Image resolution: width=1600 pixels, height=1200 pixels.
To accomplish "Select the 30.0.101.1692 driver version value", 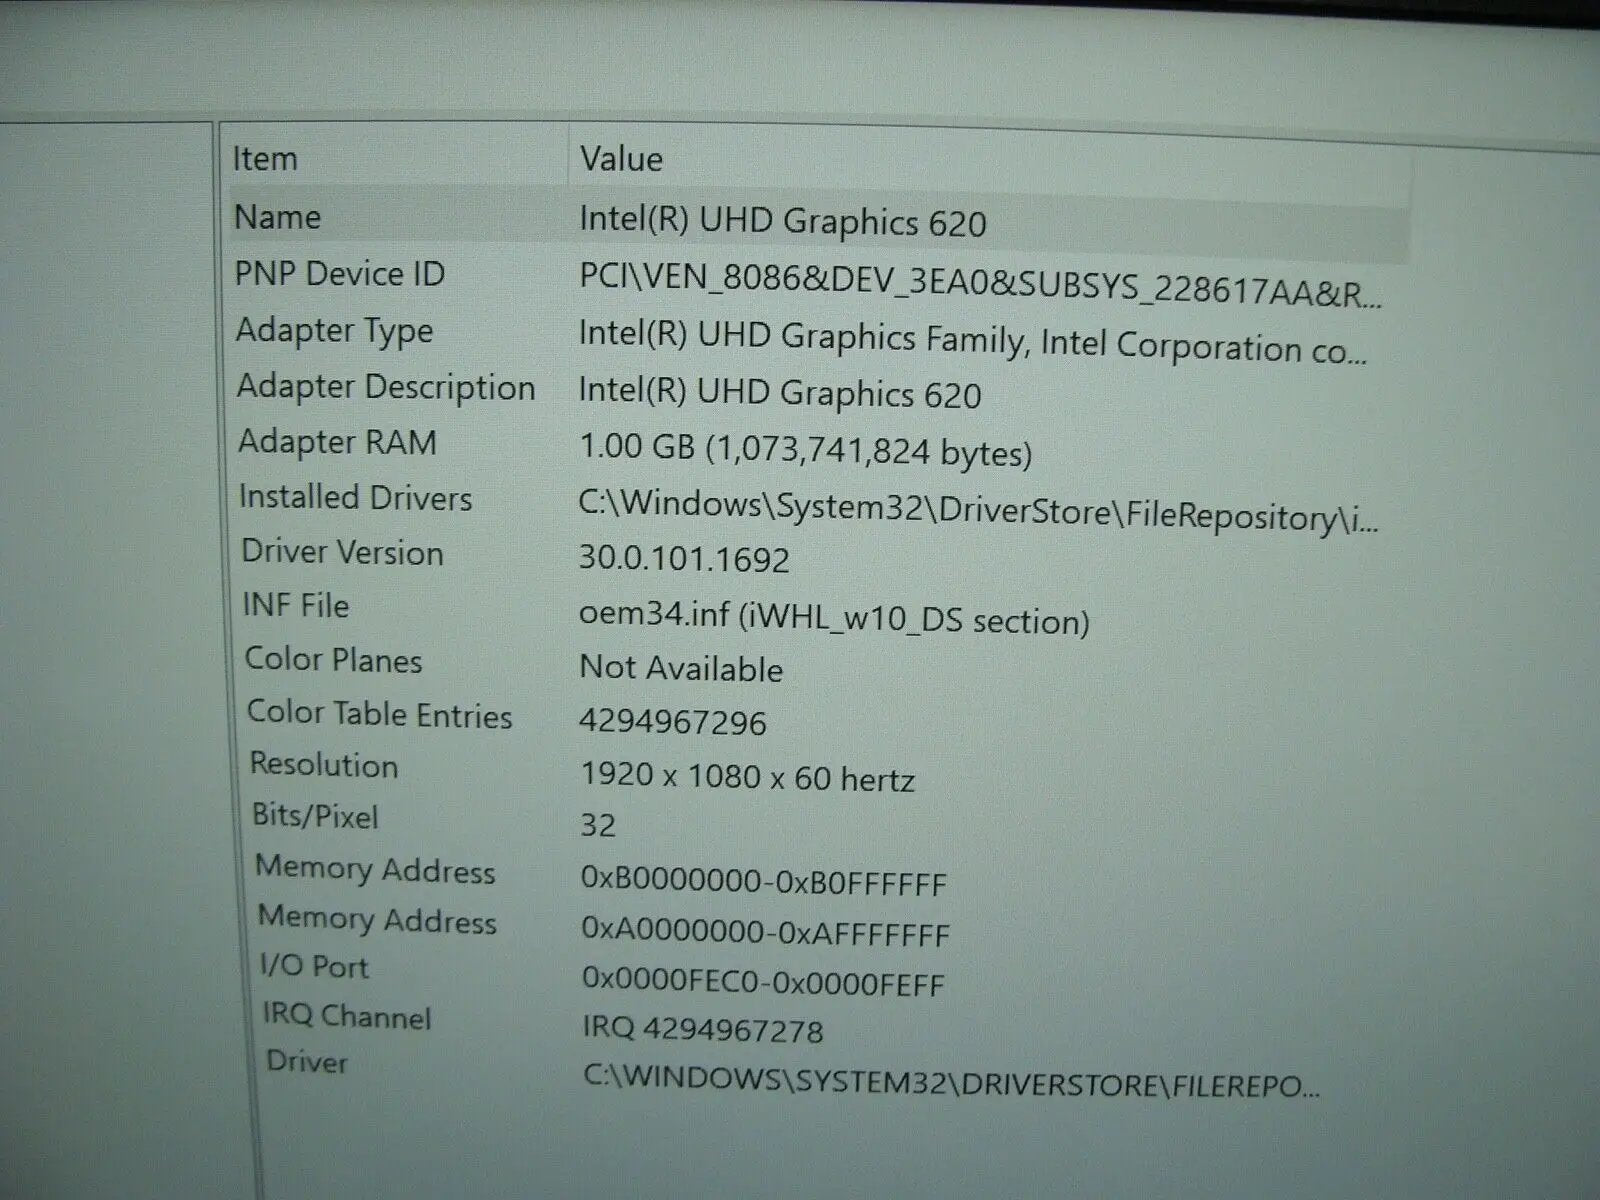I will click(684, 558).
